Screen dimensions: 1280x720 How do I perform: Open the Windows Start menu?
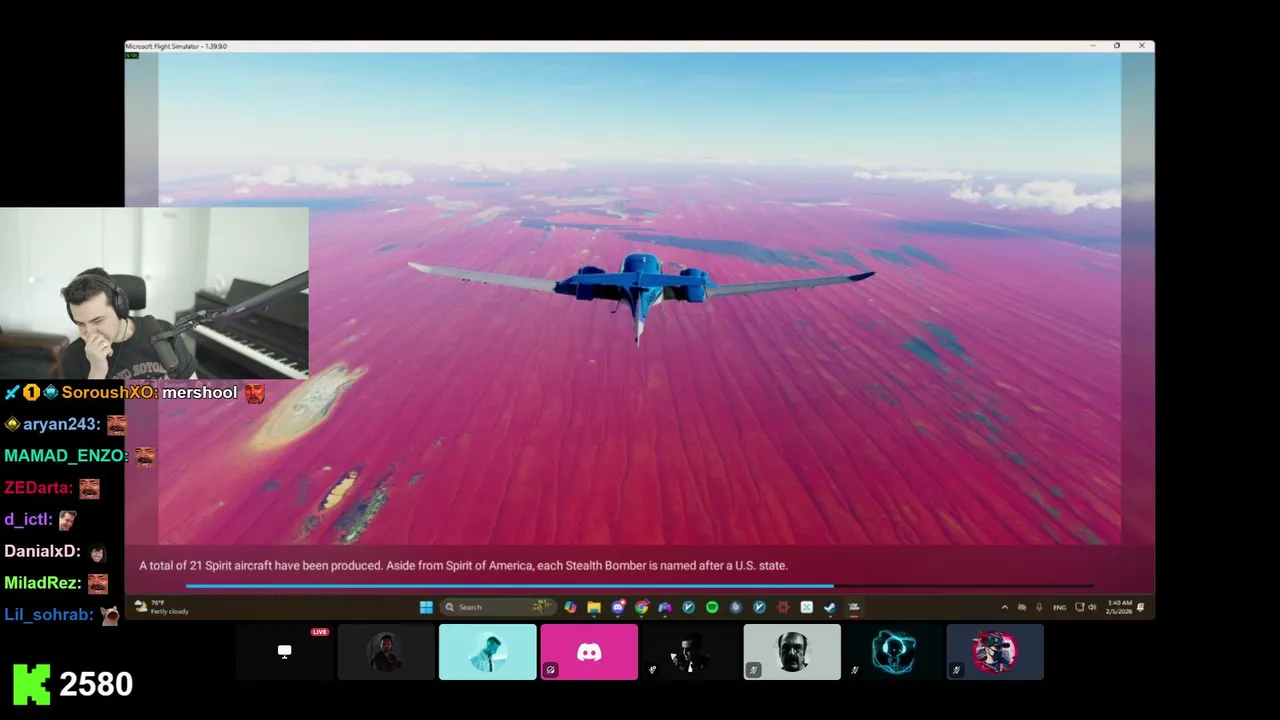(426, 607)
